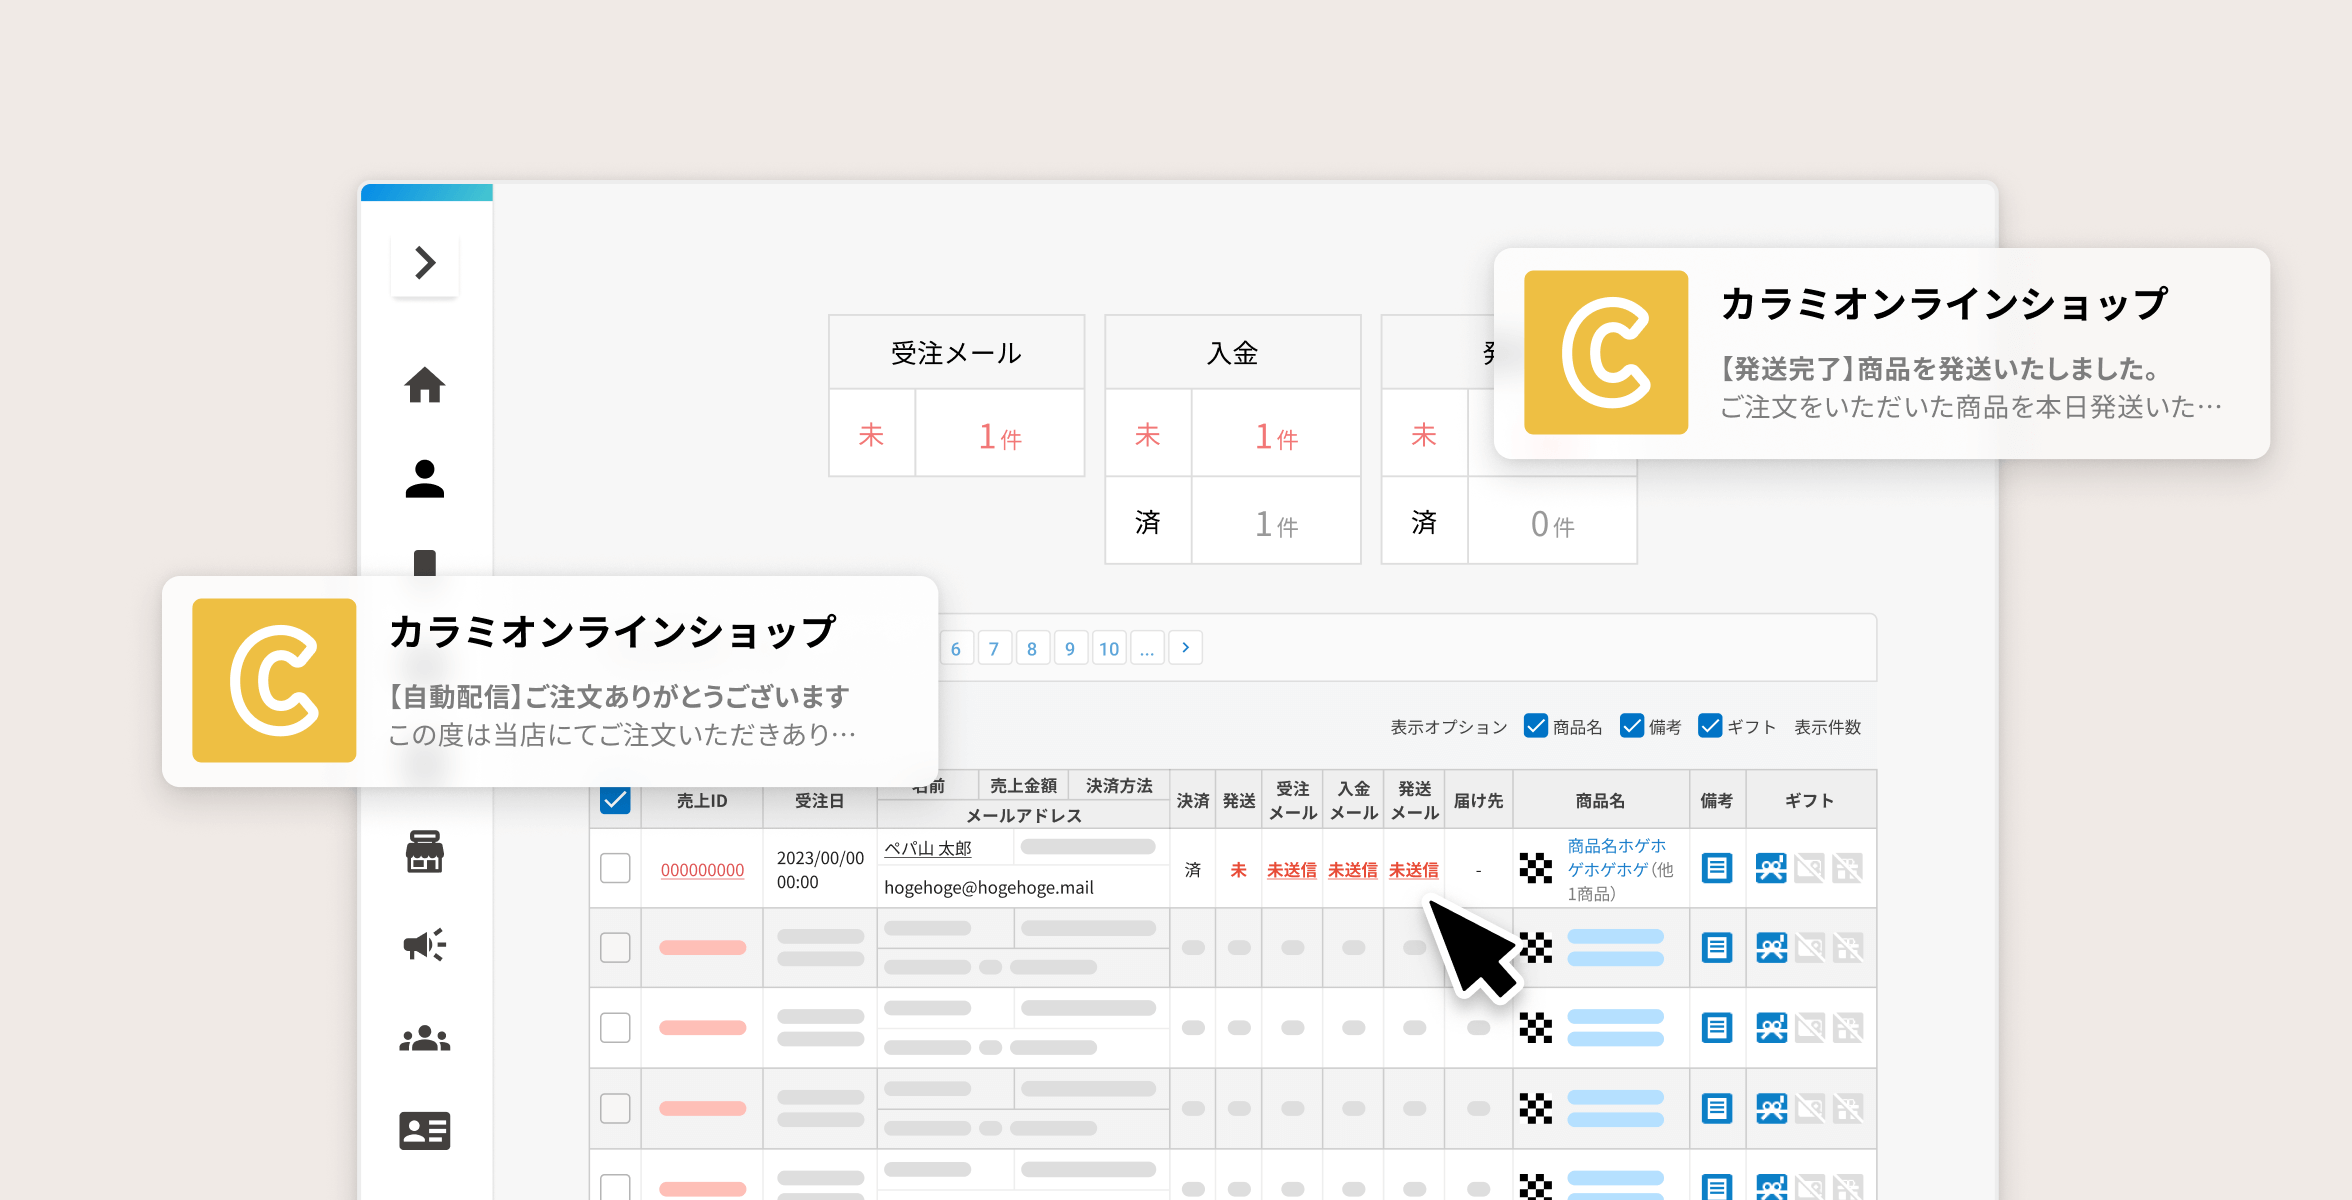Image resolution: width=2352 pixels, height=1200 pixels.
Task: Open the Home icon in sidebar
Action: click(425, 385)
